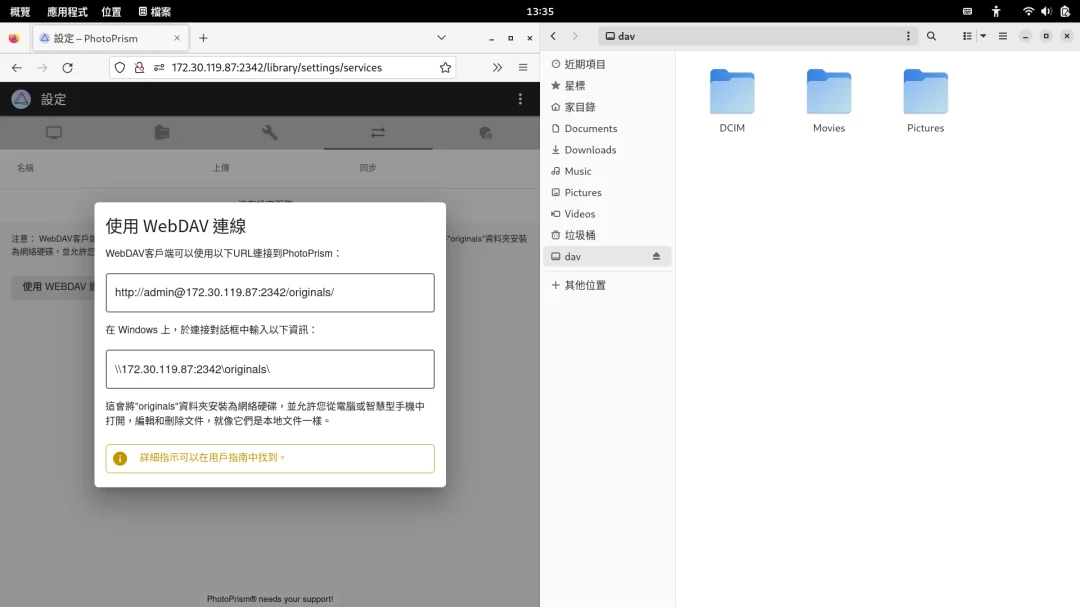Open the Movies folder

pos(828,93)
